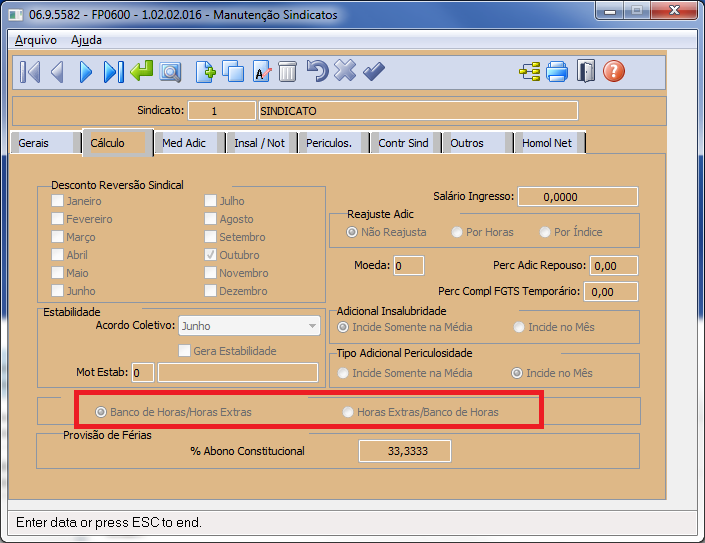Print using the printer icon
Screen dimensions: 705x543
(557, 72)
